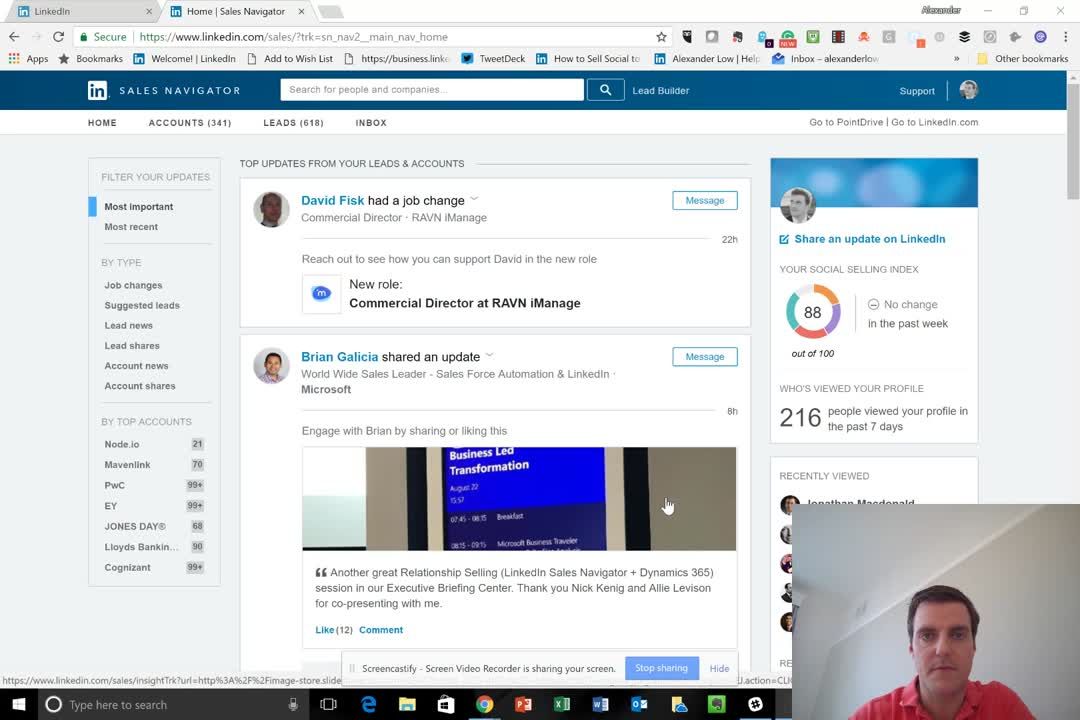Open Windows Start menu

(19, 704)
